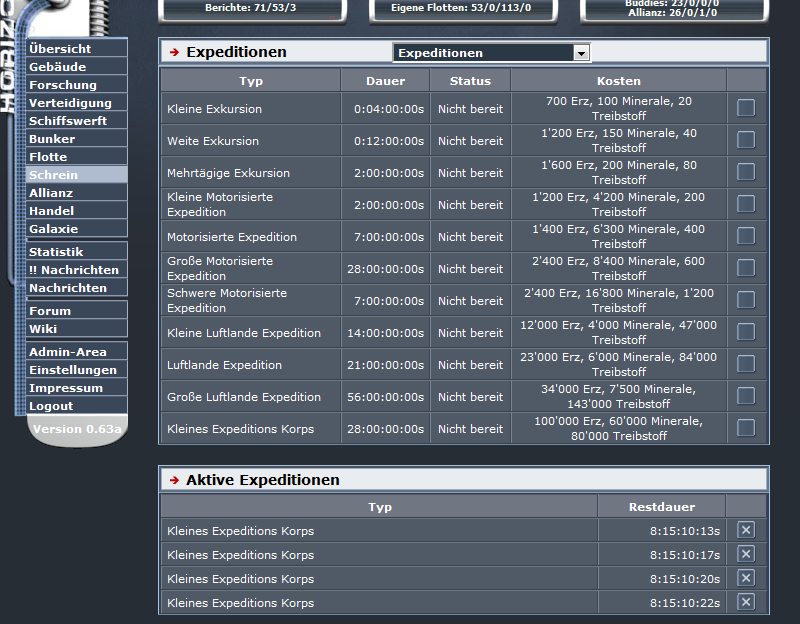Check the box for Schwere Motorisierte Expedition
This screenshot has width=800, height=624.
pyautogui.click(x=746, y=300)
